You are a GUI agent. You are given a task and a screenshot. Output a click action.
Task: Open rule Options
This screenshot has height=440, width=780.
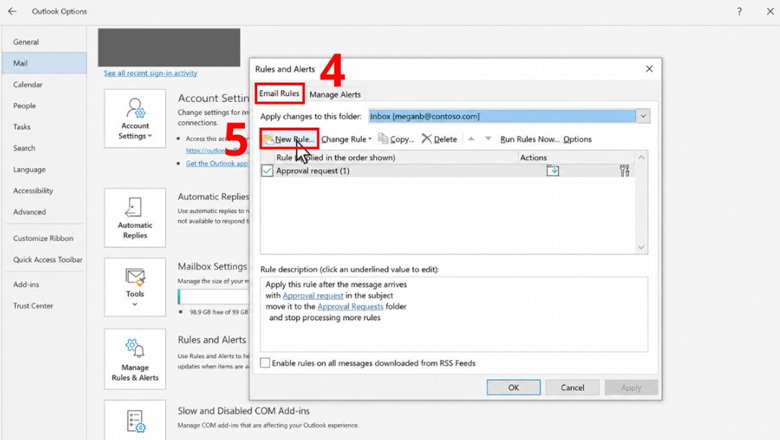(x=578, y=139)
